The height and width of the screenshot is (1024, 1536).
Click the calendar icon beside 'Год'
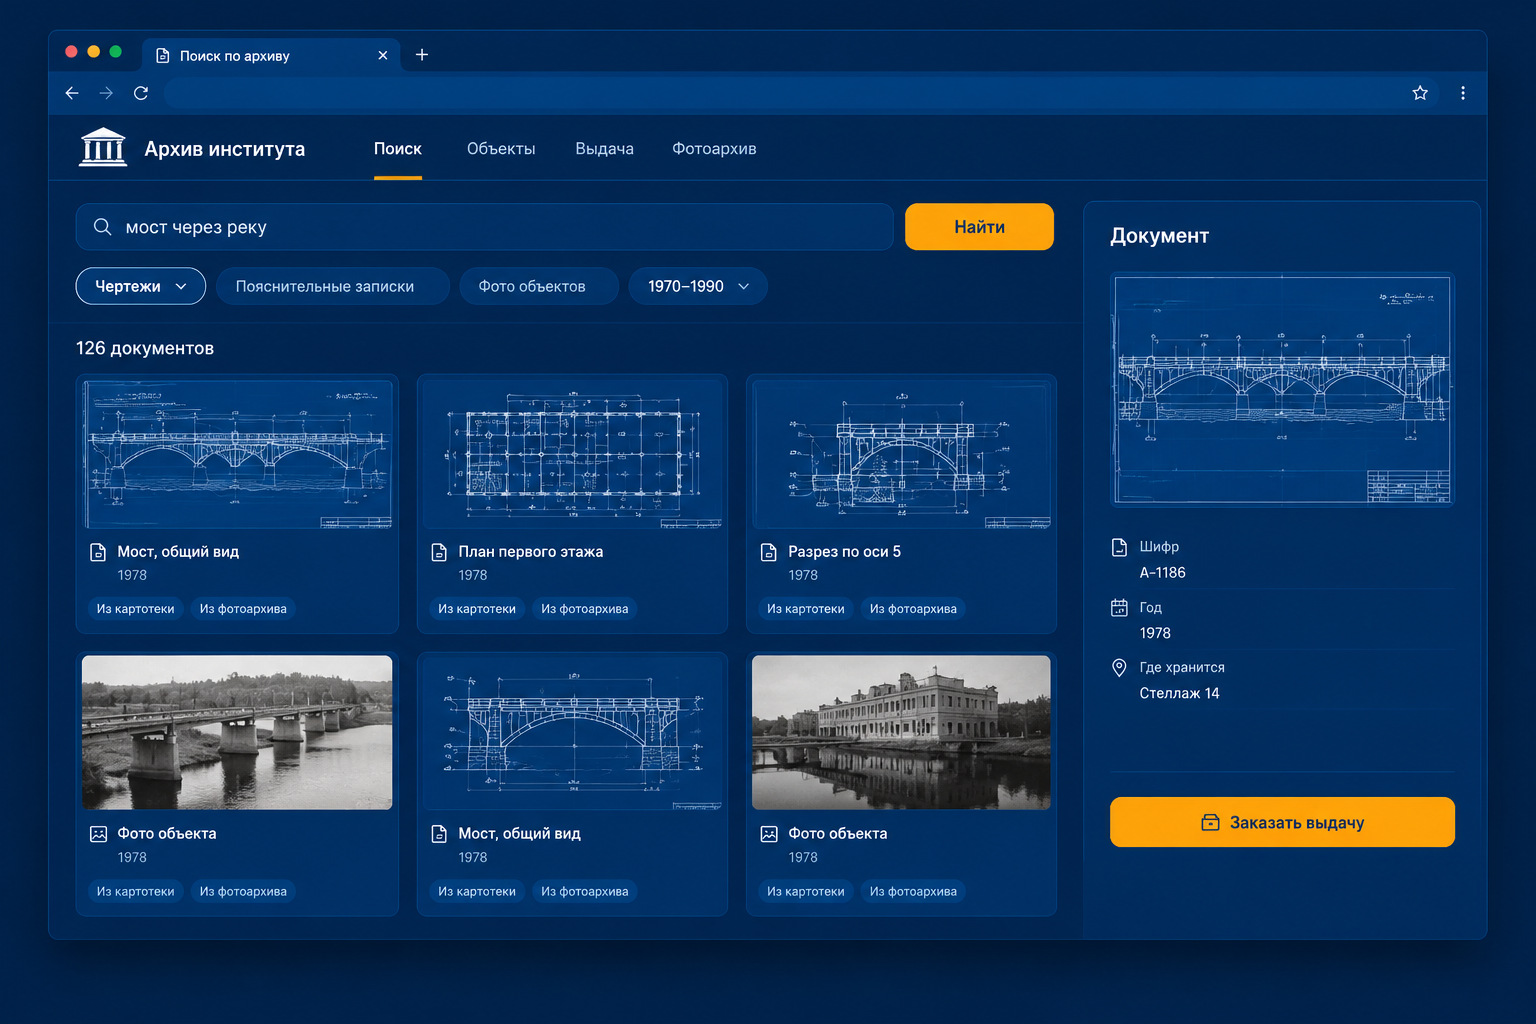click(1119, 607)
